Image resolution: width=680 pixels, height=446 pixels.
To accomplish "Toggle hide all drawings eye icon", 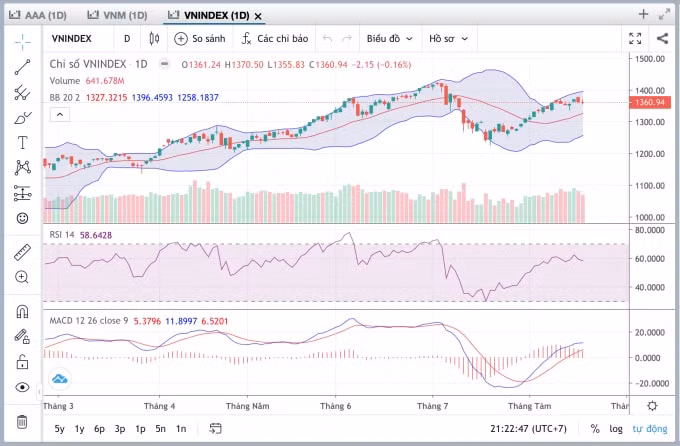I will (23, 387).
